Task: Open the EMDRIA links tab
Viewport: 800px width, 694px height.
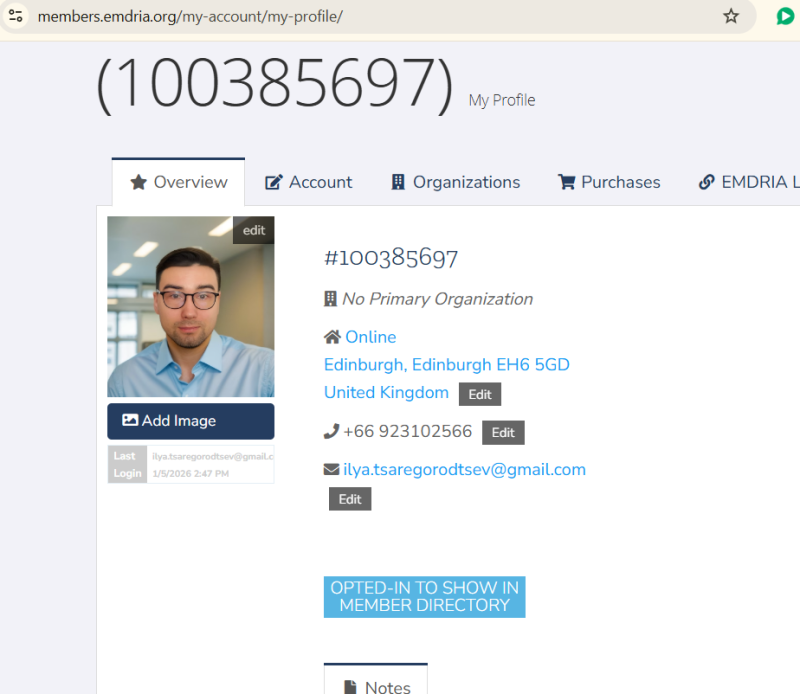Action: click(749, 182)
